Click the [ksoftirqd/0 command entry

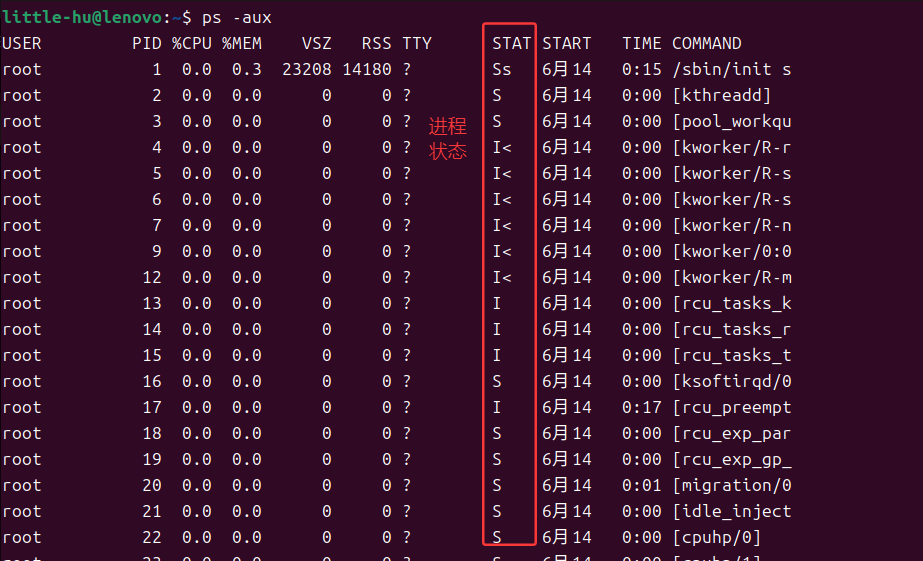[732, 381]
